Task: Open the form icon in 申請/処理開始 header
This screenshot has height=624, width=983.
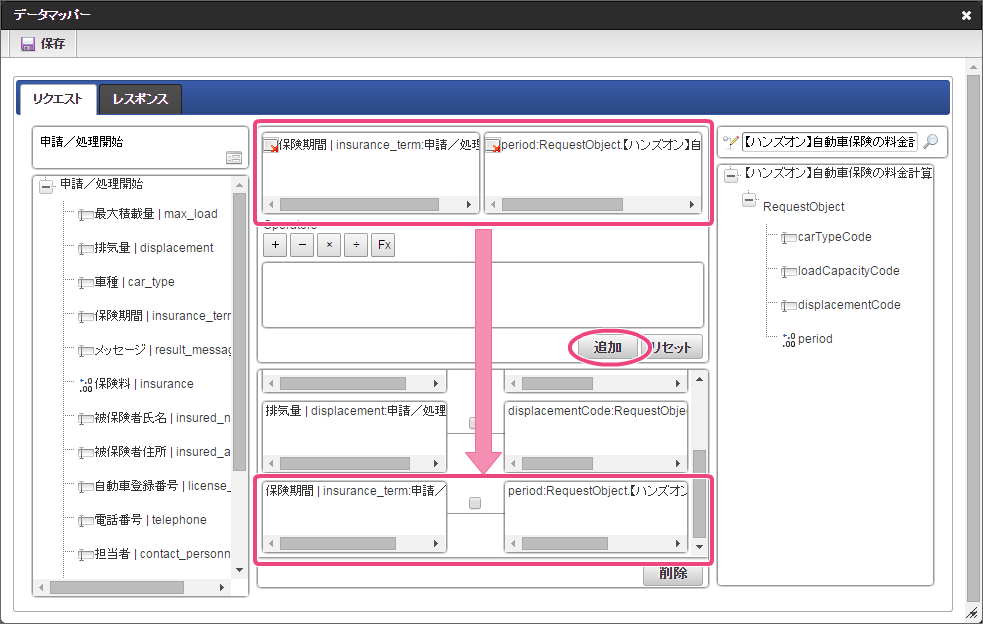Action: coord(234,157)
